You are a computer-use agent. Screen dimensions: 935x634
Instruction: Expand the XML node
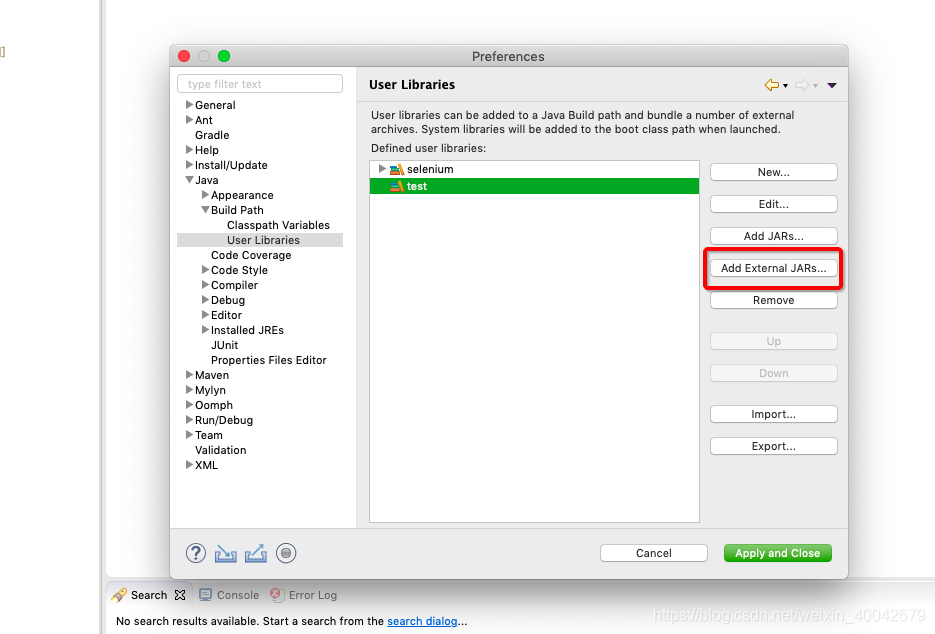coord(189,464)
